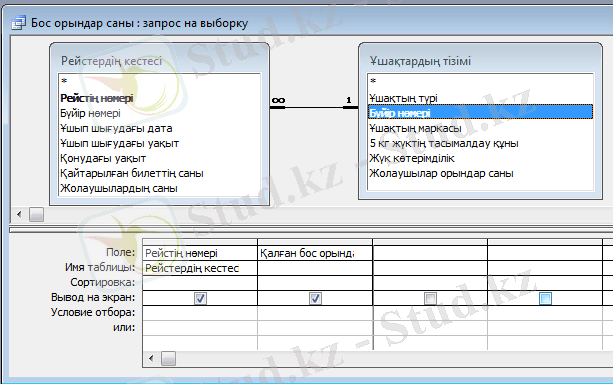Select the Ұшақтың маркасы field

[x=480, y=128]
